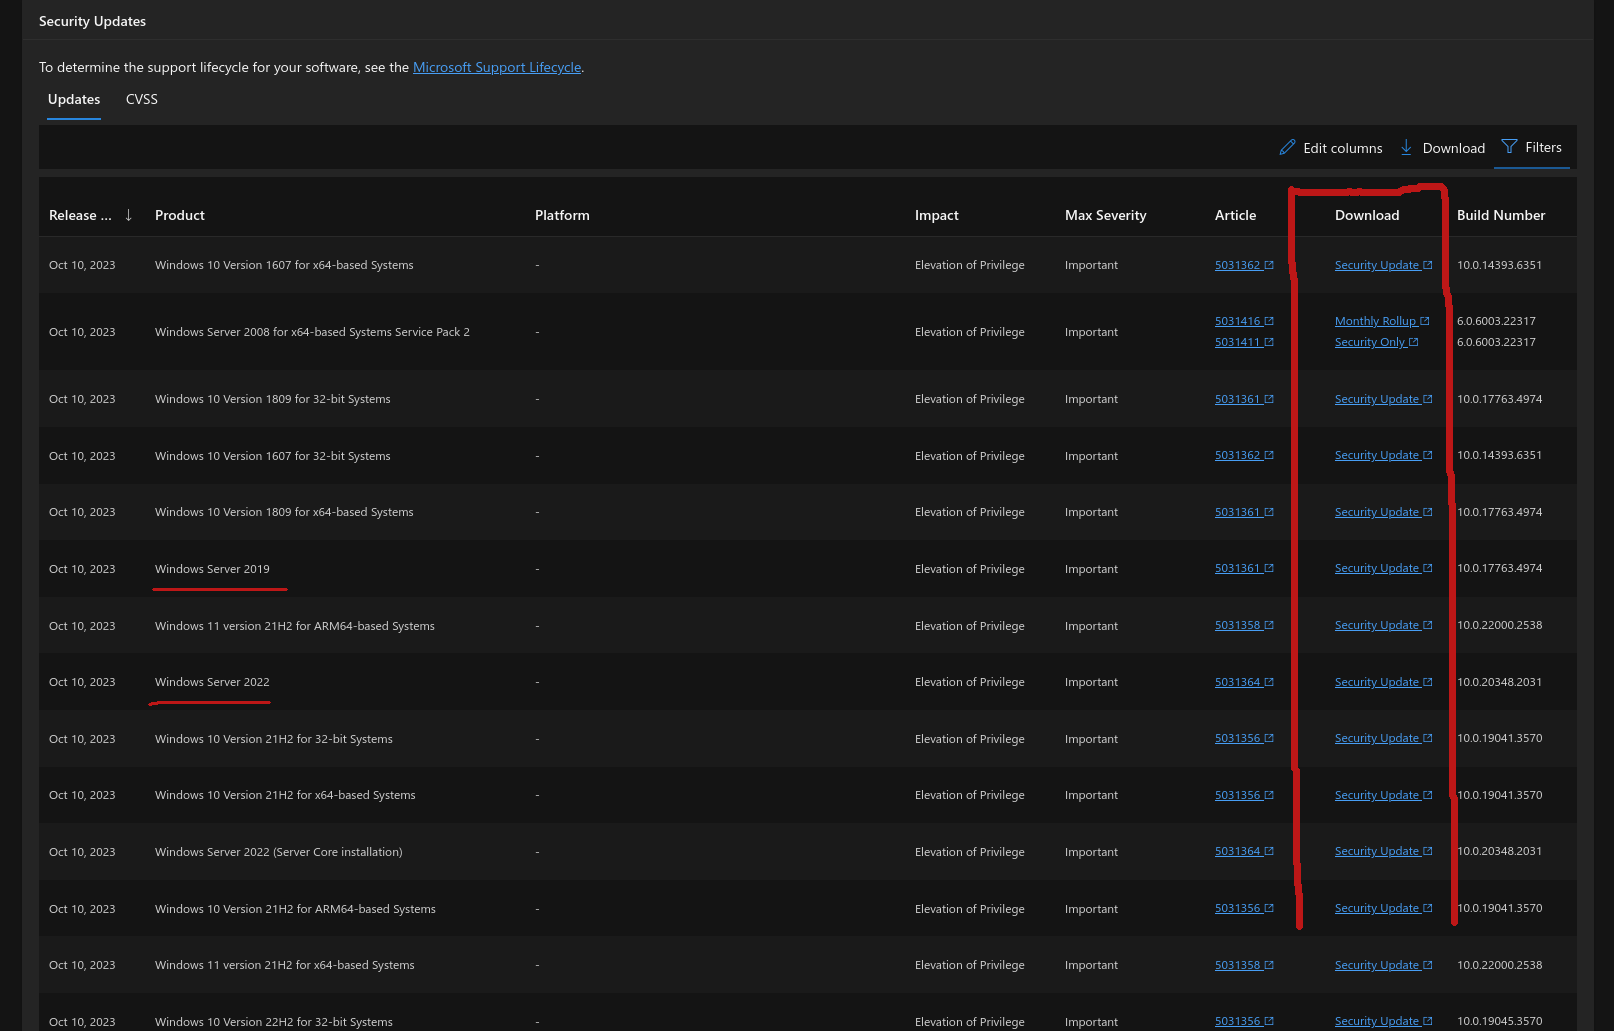Open article 5031356 for Windows 10 22H2 32-bit
The image size is (1614, 1031).
click(x=1244, y=1021)
